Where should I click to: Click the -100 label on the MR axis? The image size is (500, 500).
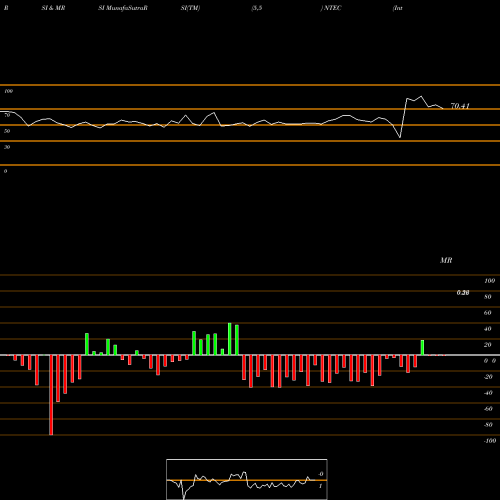(490, 441)
